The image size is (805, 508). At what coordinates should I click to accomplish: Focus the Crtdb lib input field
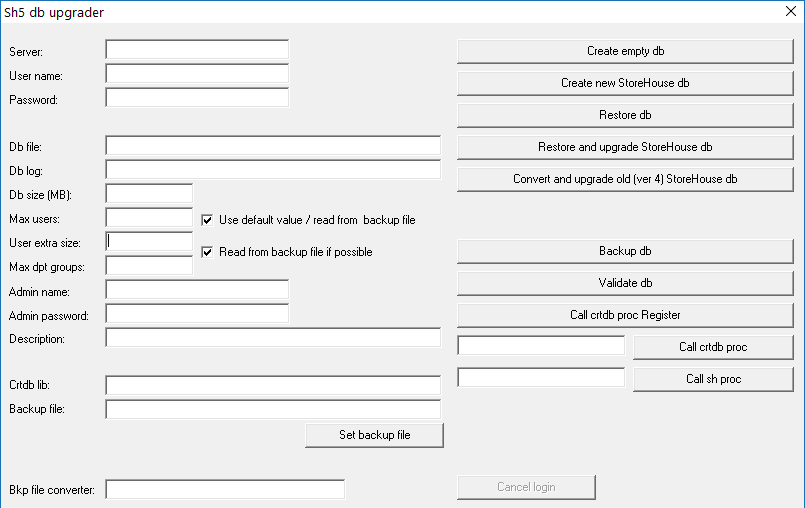pos(273,385)
